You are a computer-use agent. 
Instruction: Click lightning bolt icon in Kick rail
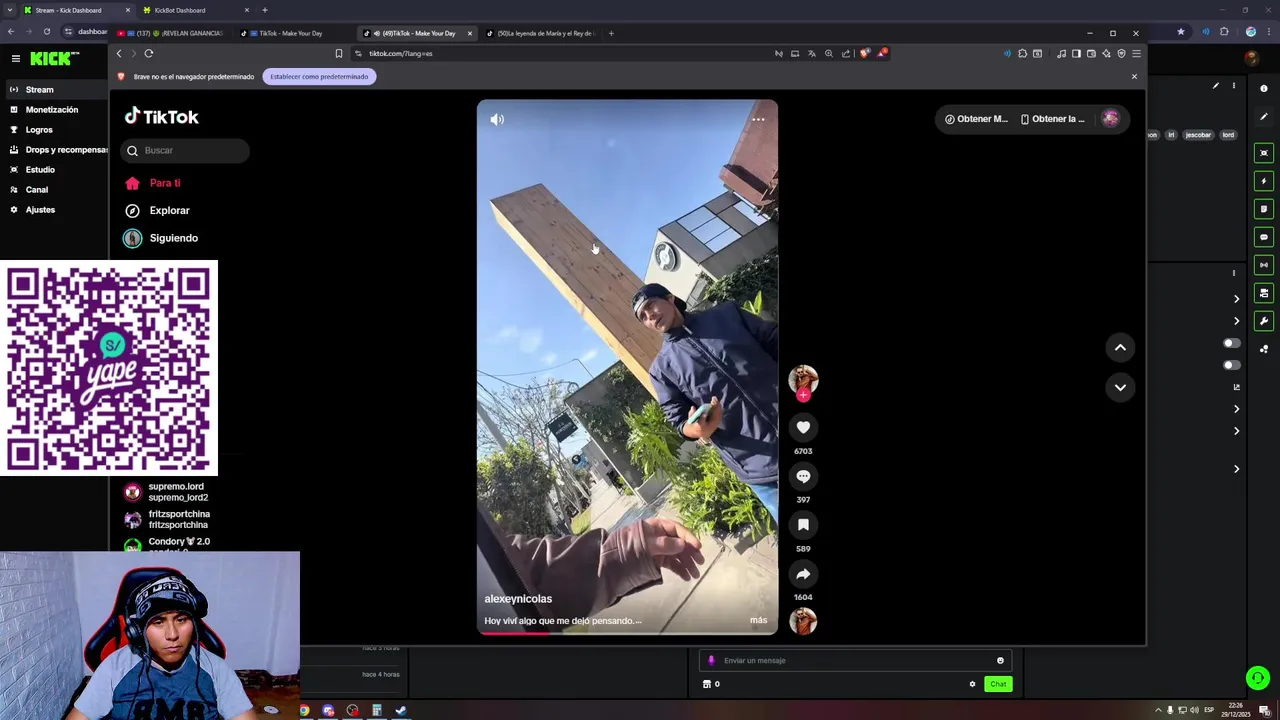pyautogui.click(x=1264, y=181)
